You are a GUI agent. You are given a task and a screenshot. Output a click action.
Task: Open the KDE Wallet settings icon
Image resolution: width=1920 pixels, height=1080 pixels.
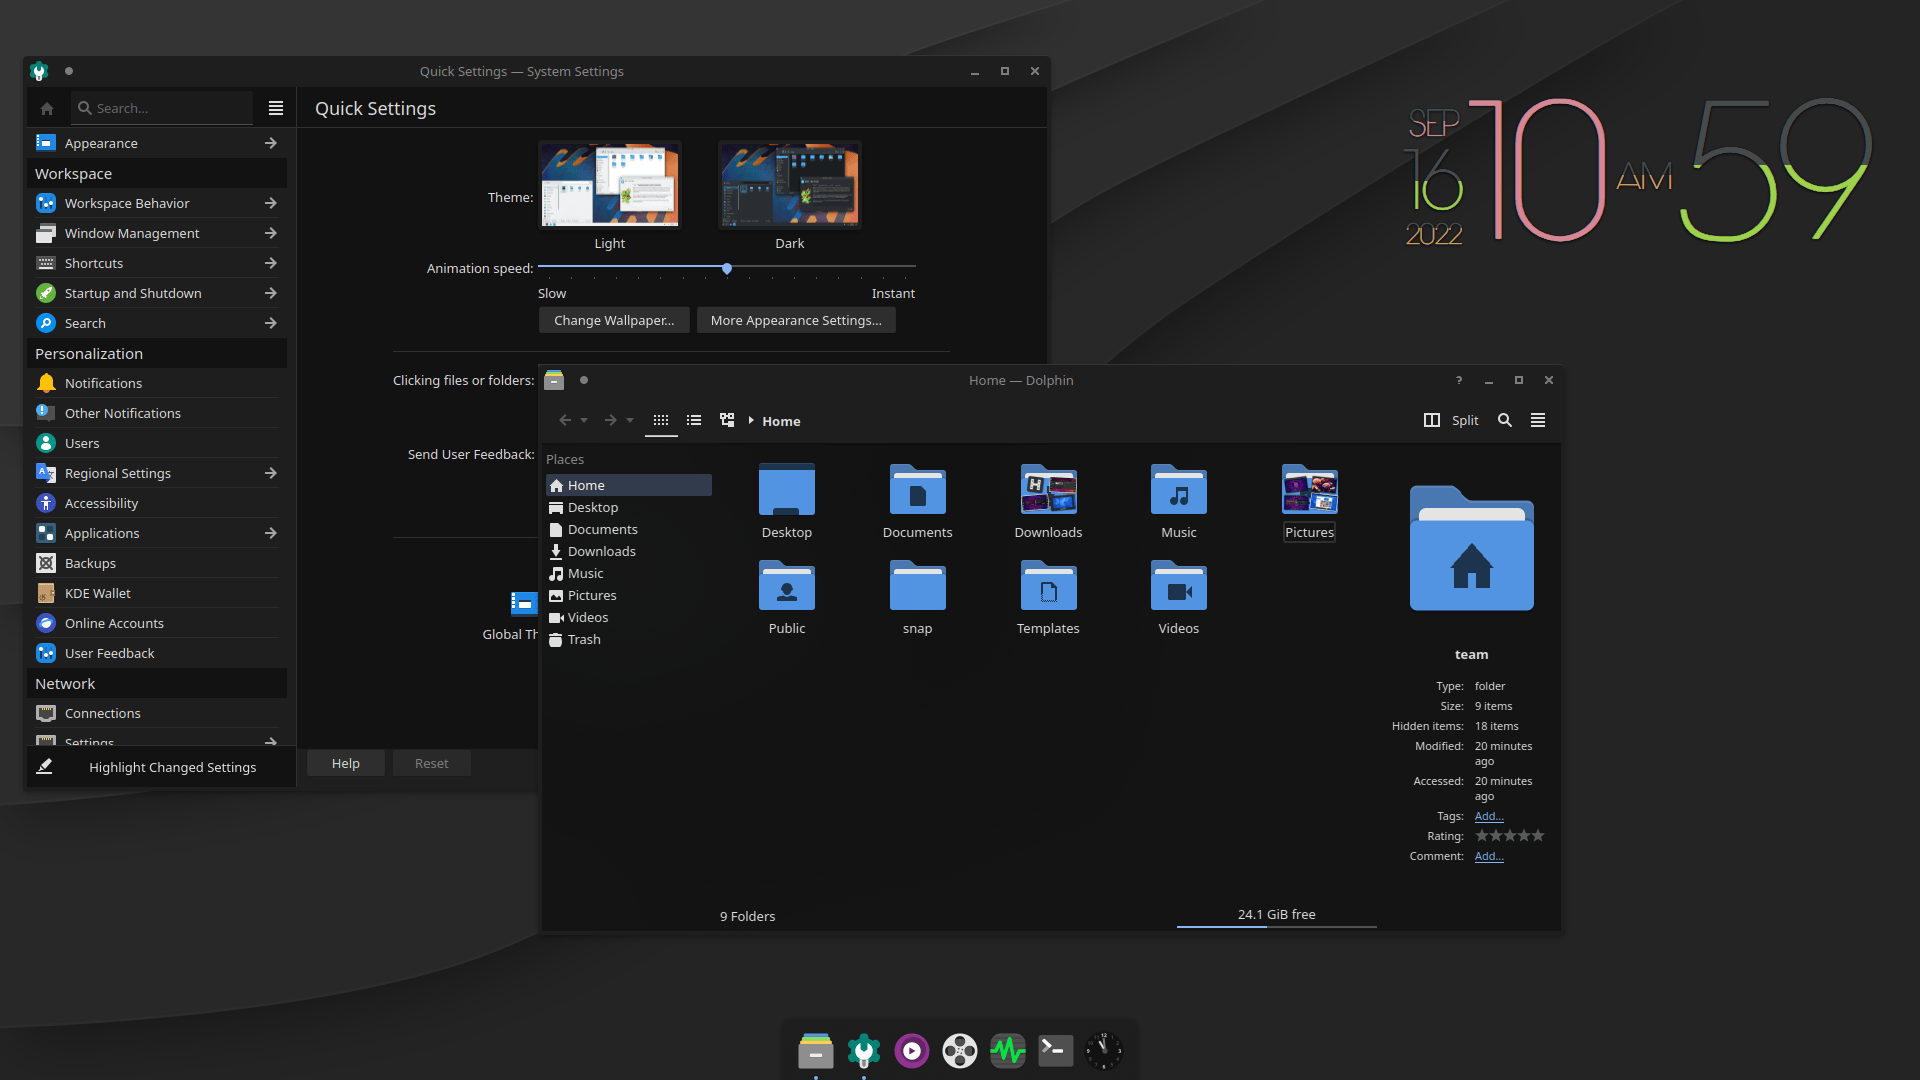pos(46,592)
